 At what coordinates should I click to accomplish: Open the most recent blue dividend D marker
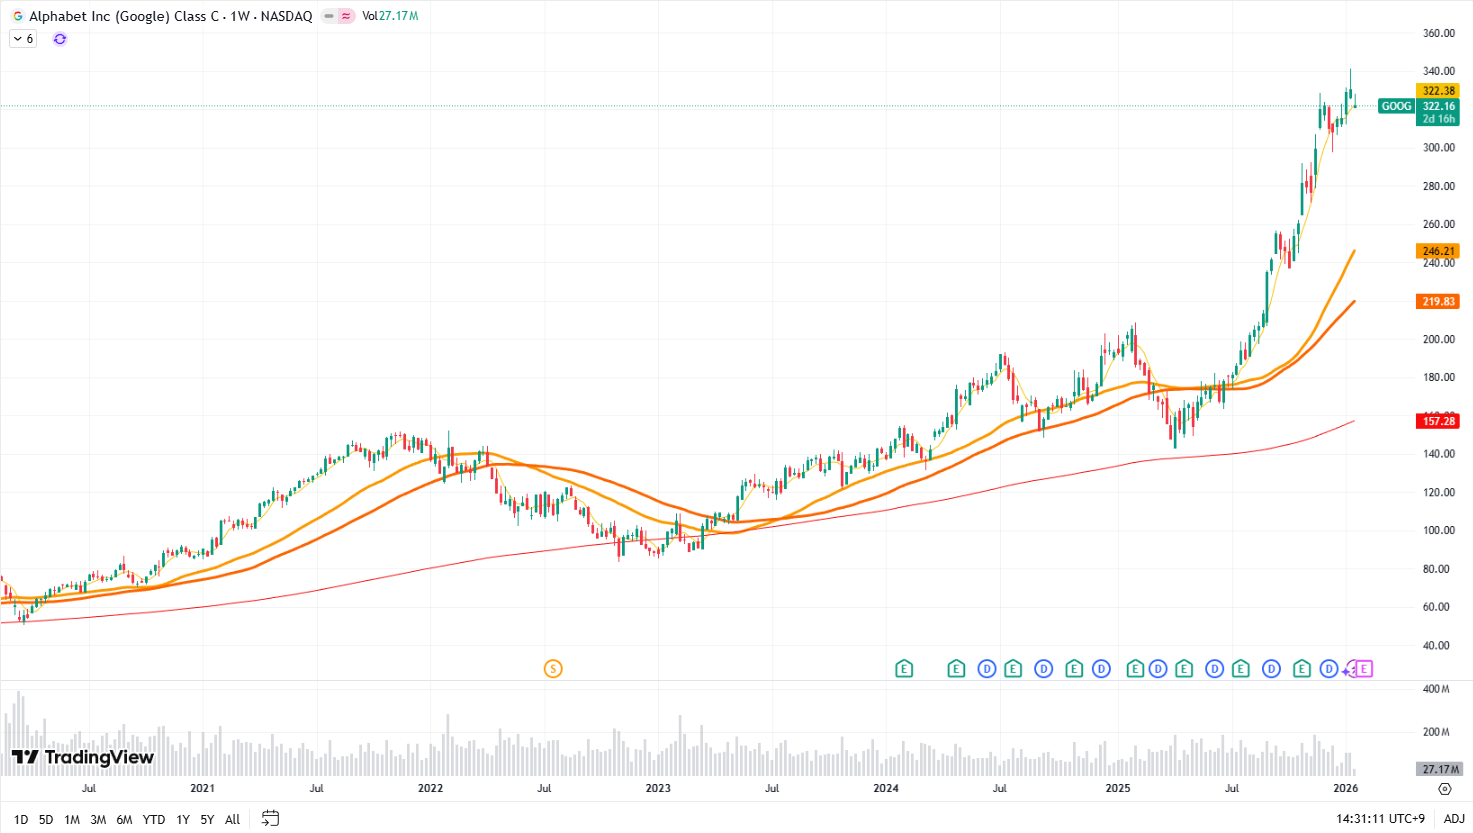point(1329,669)
